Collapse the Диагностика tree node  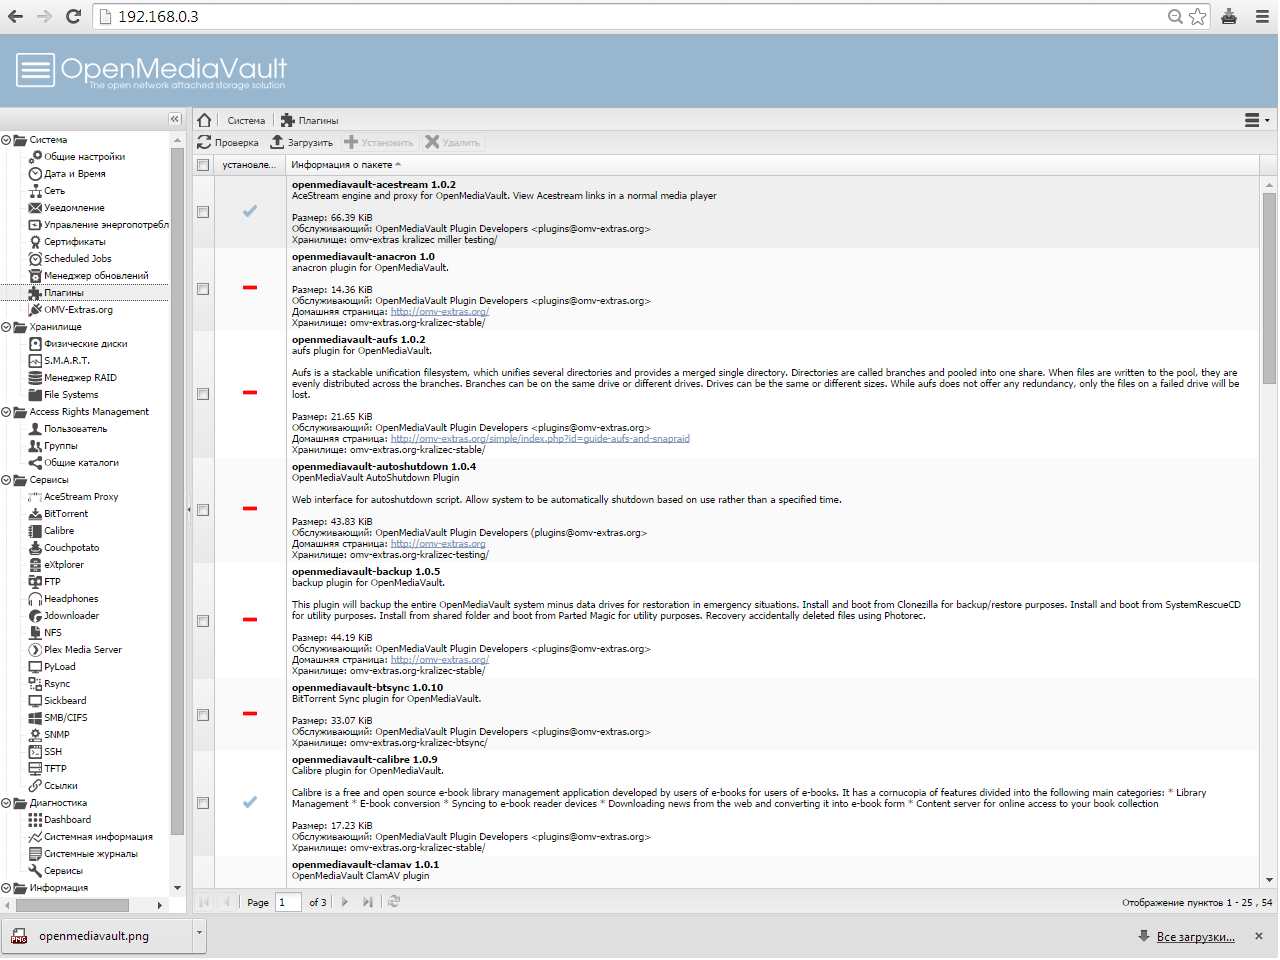(6, 803)
